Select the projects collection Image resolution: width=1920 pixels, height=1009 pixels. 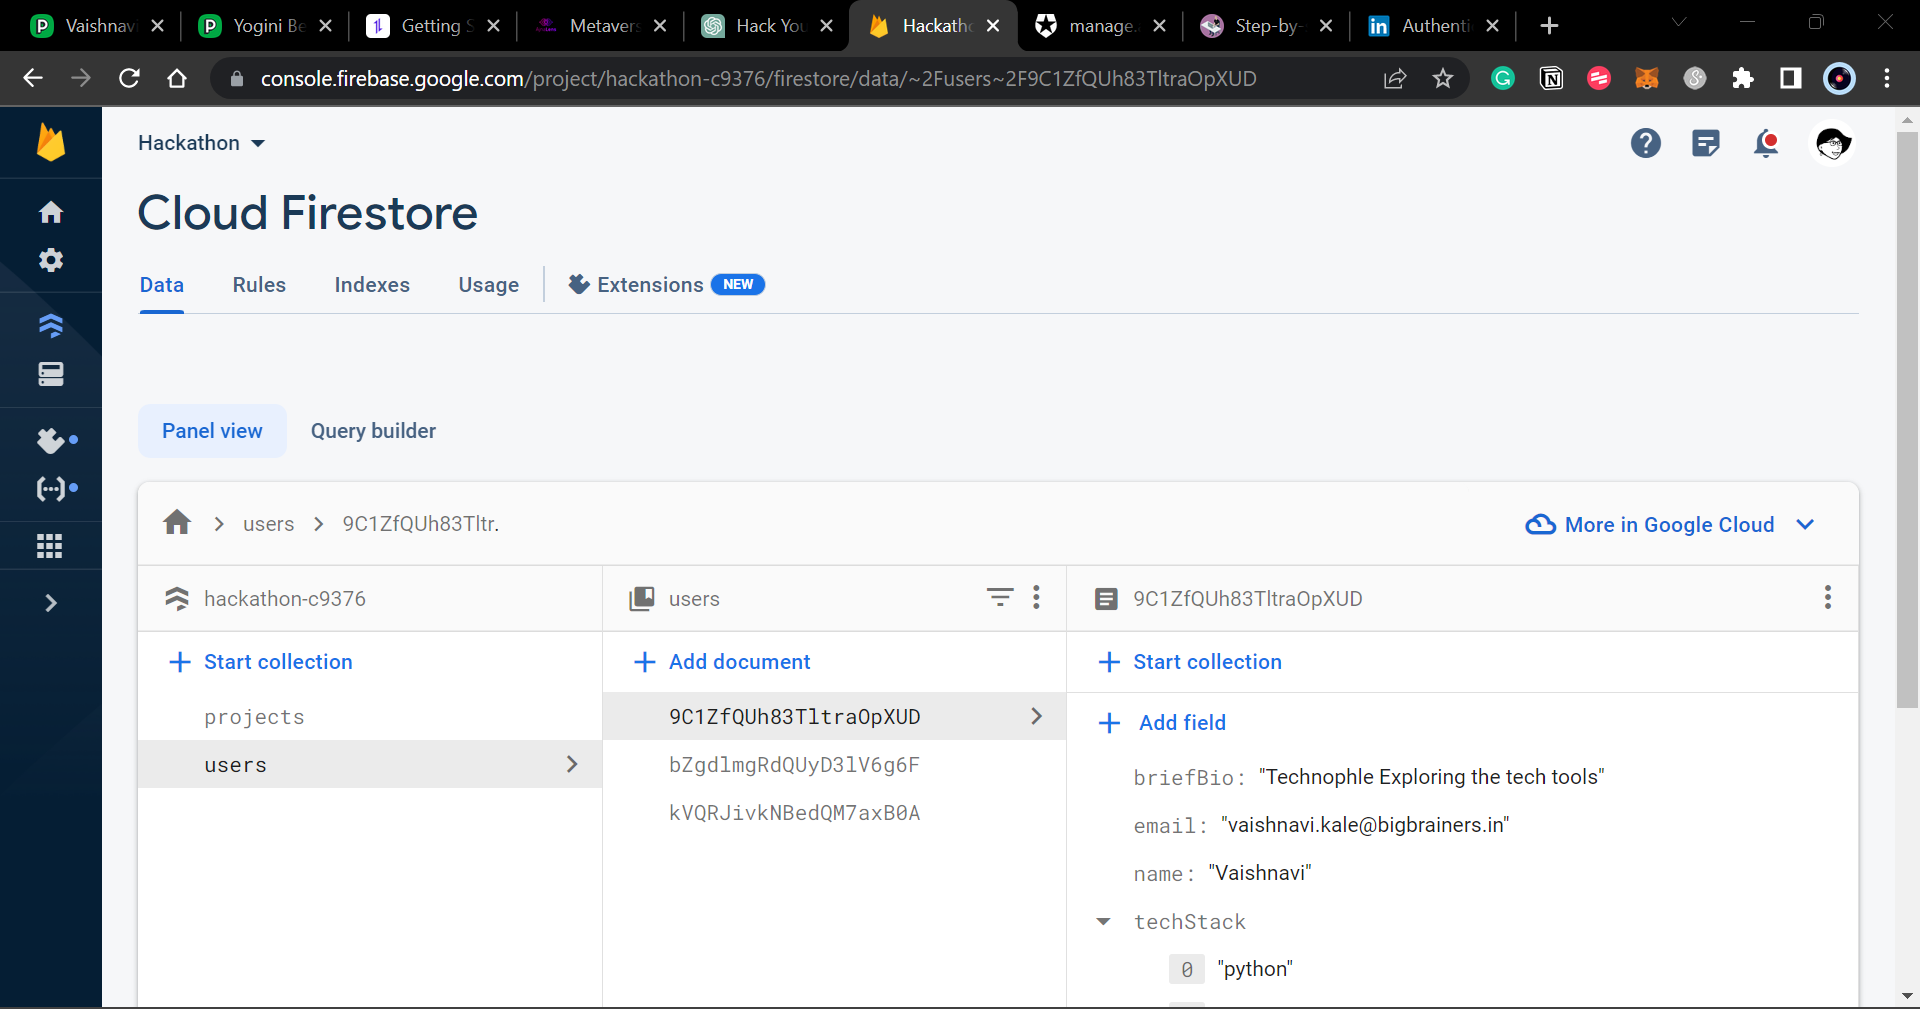tap(370, 717)
